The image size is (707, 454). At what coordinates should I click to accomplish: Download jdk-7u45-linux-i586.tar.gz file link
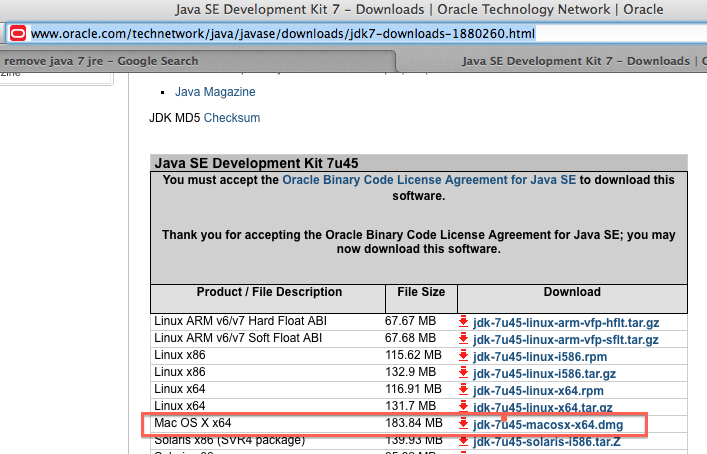(546, 373)
